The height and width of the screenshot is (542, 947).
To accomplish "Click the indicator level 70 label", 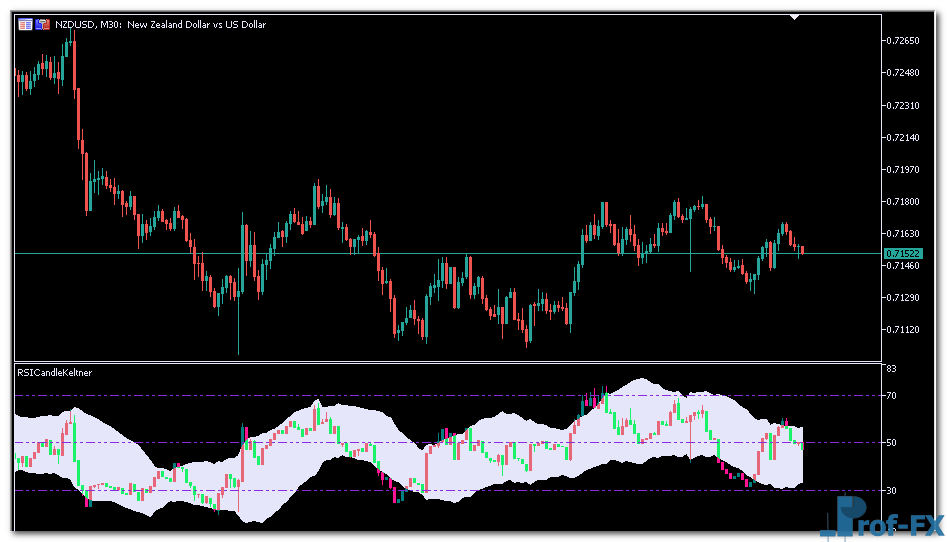I will (892, 396).
